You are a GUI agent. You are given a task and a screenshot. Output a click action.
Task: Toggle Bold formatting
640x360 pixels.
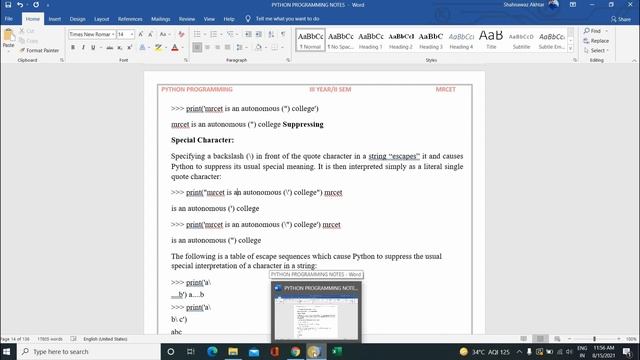pos(73,48)
